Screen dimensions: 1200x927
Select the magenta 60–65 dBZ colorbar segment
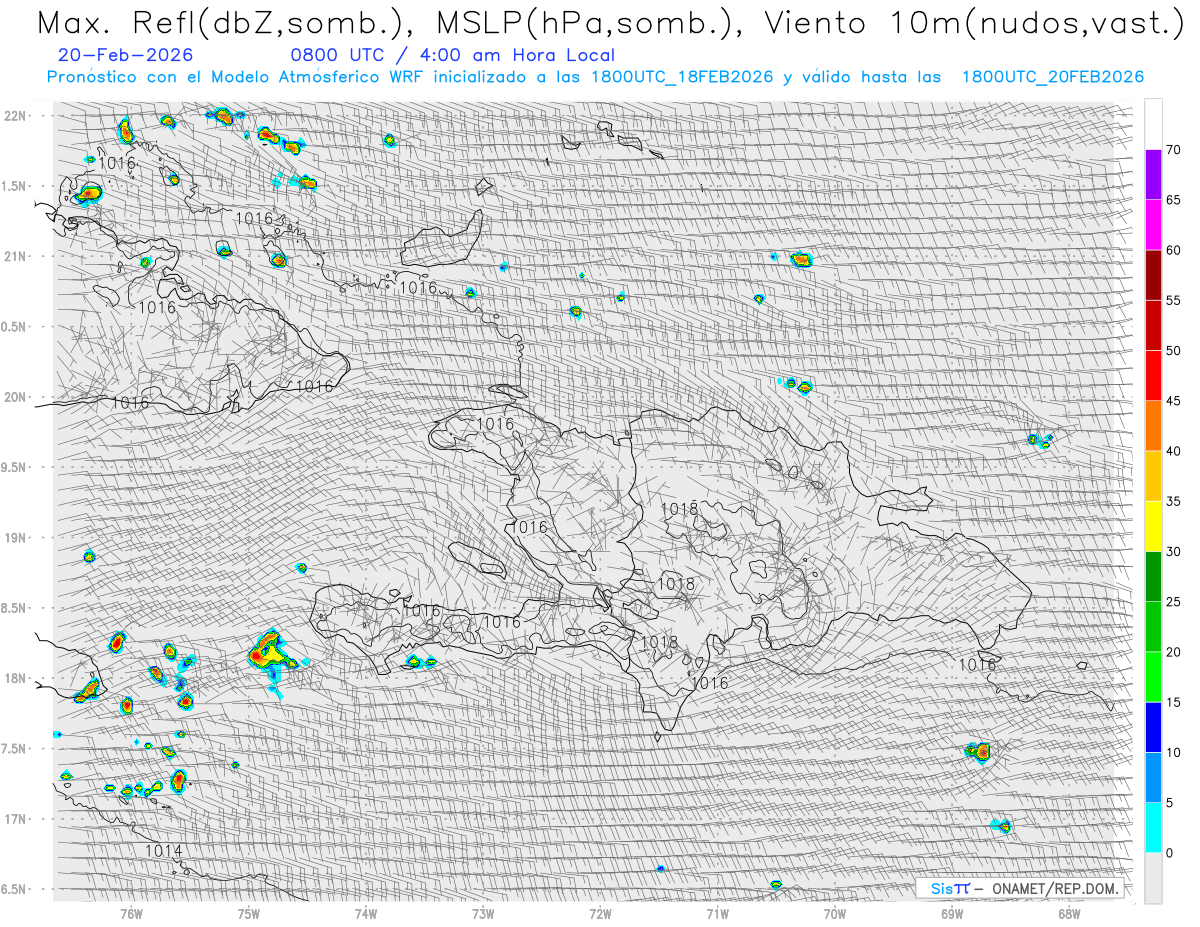coord(1153,226)
